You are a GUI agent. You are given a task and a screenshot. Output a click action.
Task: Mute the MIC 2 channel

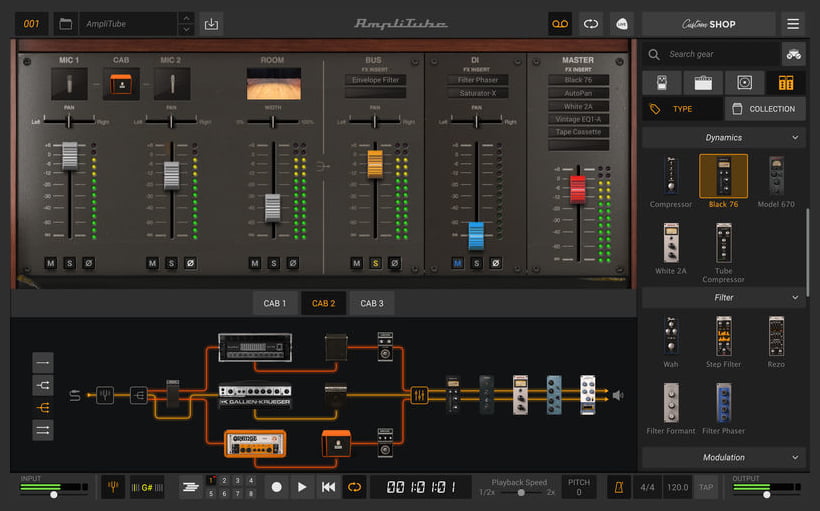pos(152,263)
